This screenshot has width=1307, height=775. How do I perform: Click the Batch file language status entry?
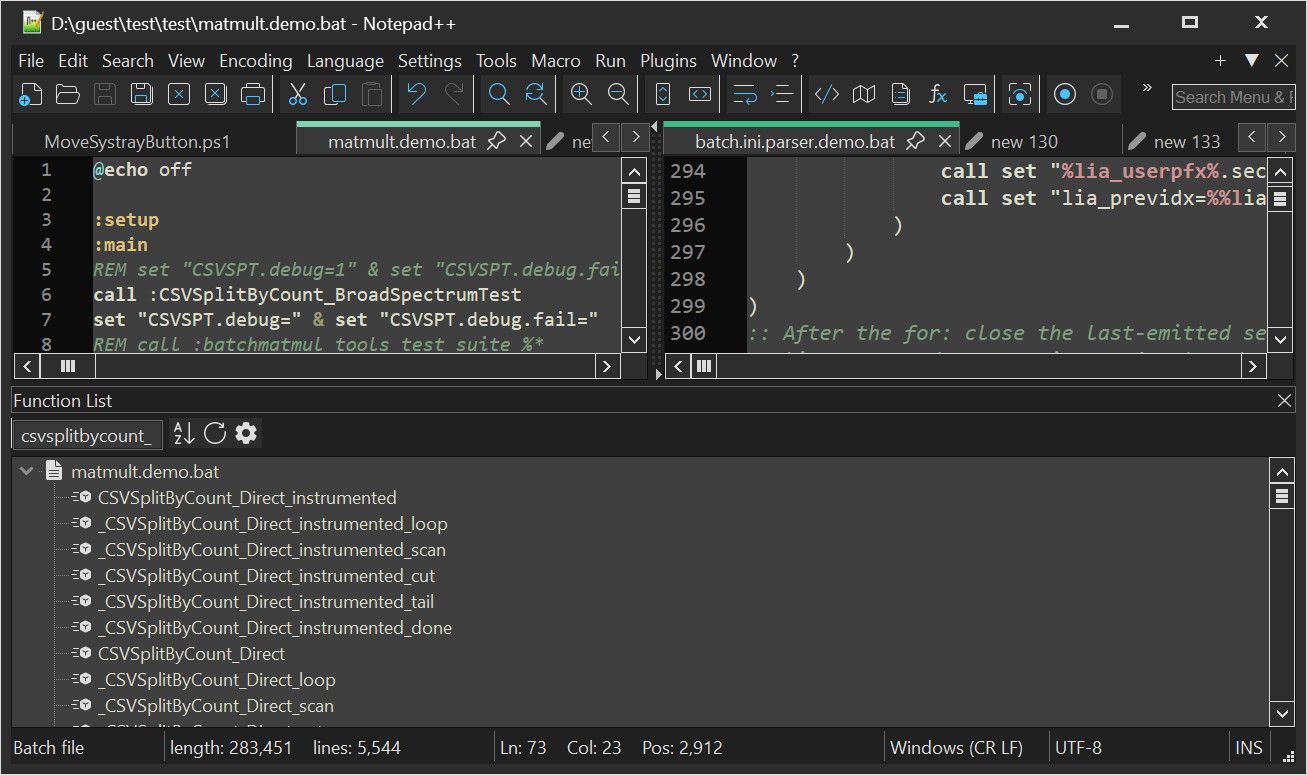[49, 748]
